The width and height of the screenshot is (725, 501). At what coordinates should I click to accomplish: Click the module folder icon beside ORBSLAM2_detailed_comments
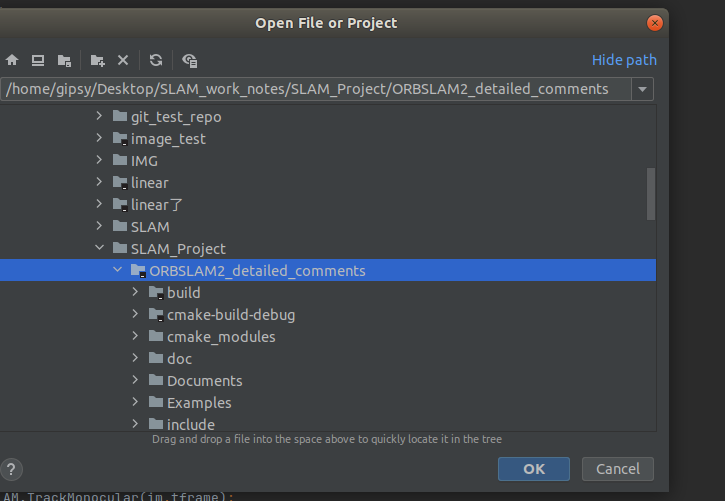[138, 270]
